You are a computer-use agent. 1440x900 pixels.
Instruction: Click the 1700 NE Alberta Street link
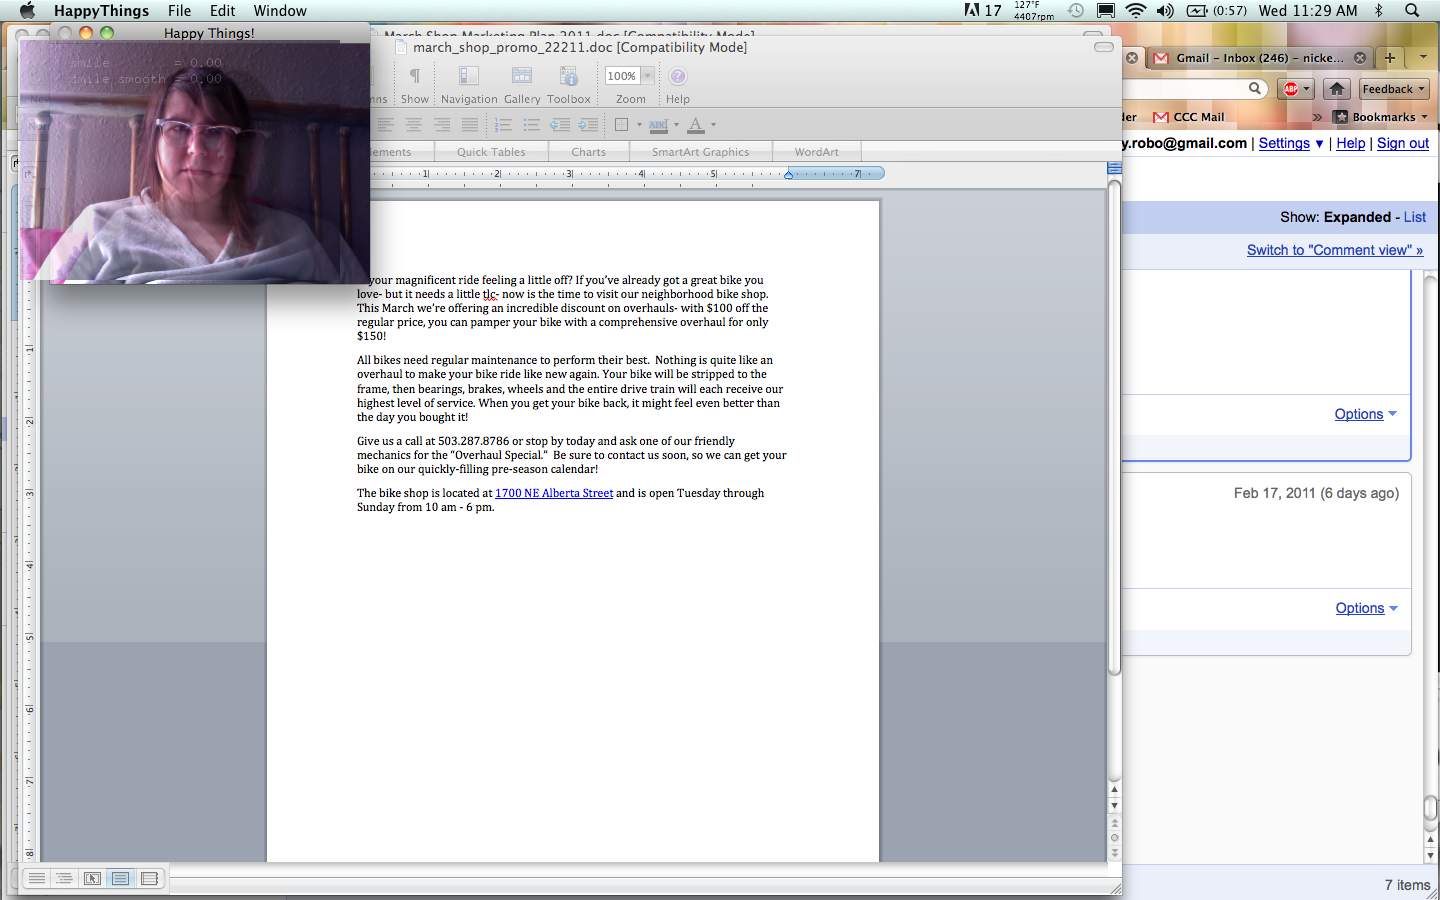pos(554,493)
